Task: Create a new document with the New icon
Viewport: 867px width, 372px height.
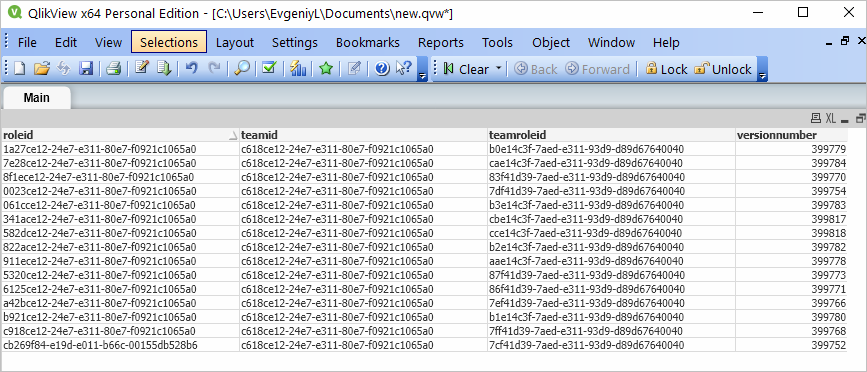Action: tap(19, 69)
